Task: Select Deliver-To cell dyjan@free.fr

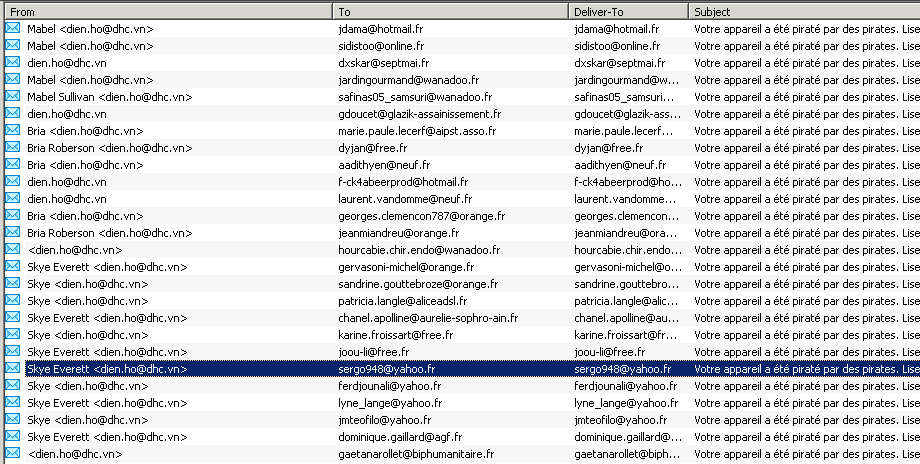Action: tap(608, 148)
